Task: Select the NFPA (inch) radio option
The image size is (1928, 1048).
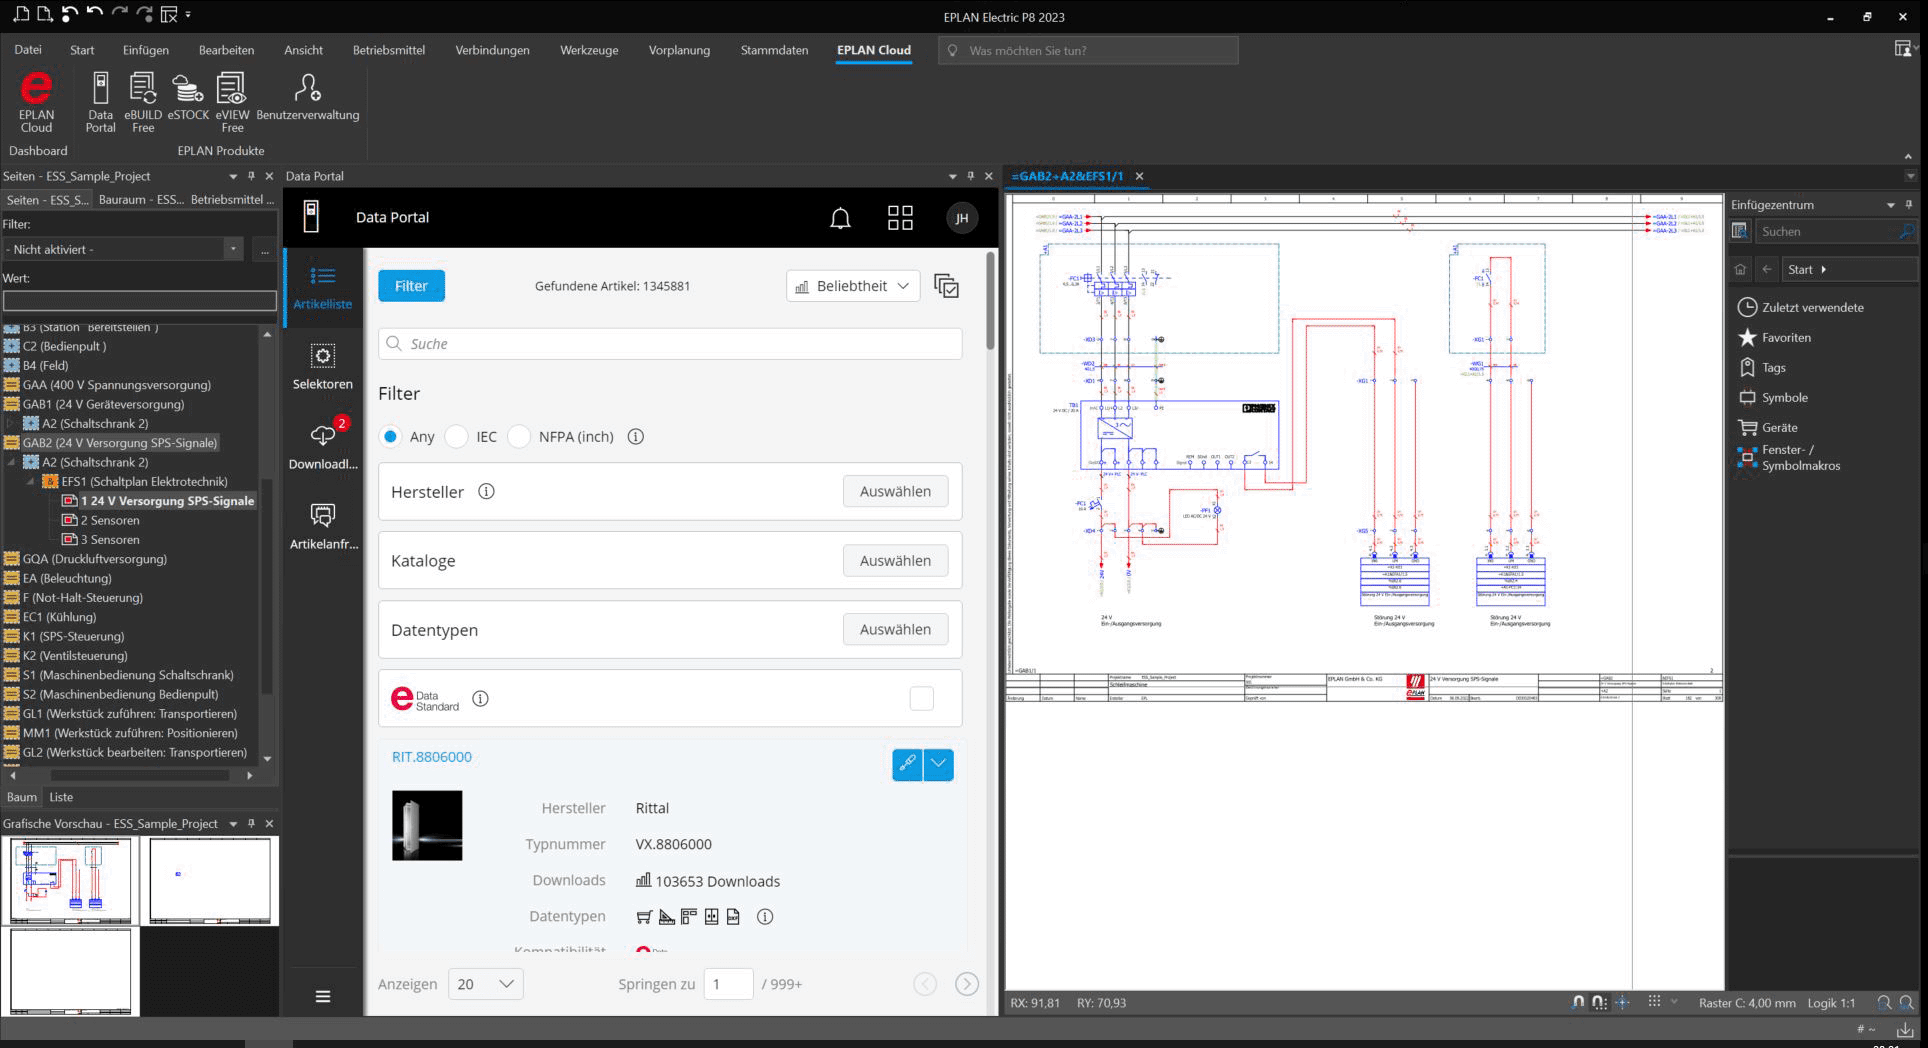Action: pyautogui.click(x=519, y=437)
